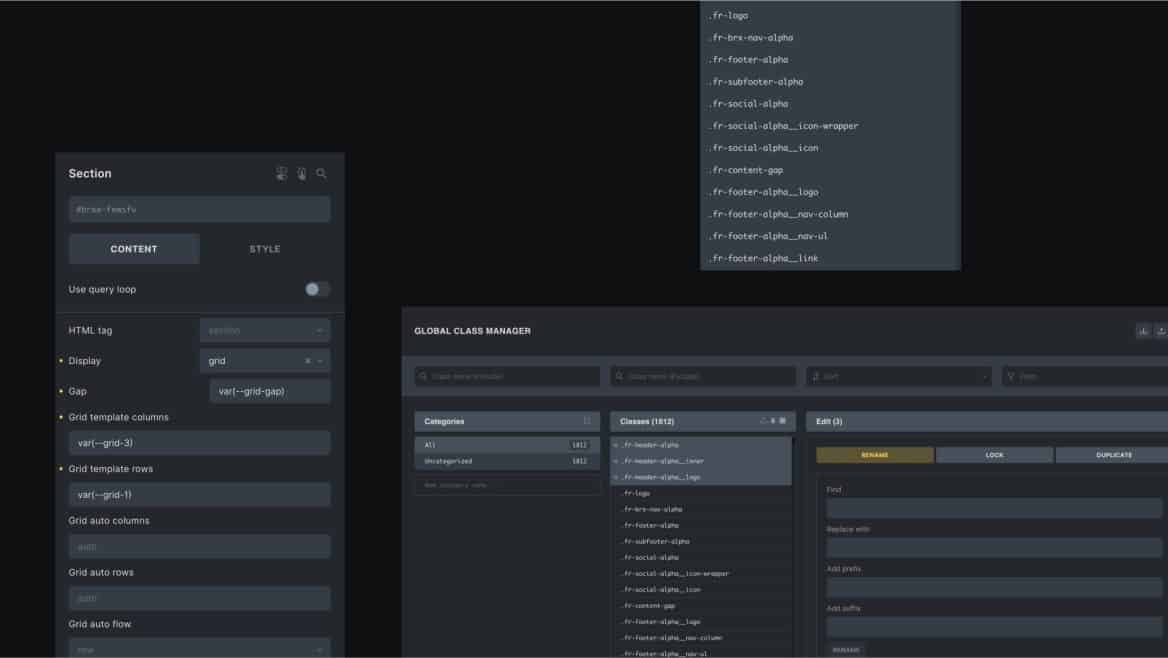The width and height of the screenshot is (1168, 658).
Task: Switch to the STYLE tab
Action: [264, 249]
